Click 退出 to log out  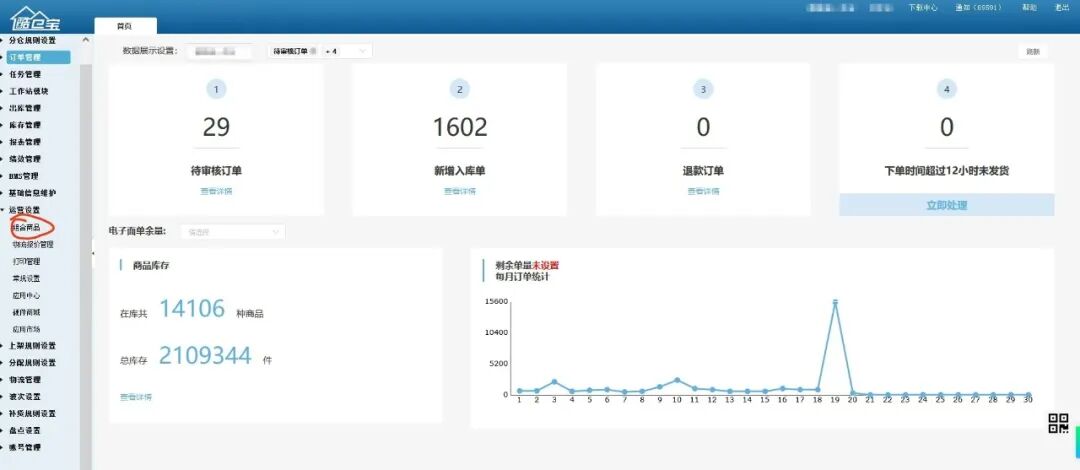tap(1061, 8)
